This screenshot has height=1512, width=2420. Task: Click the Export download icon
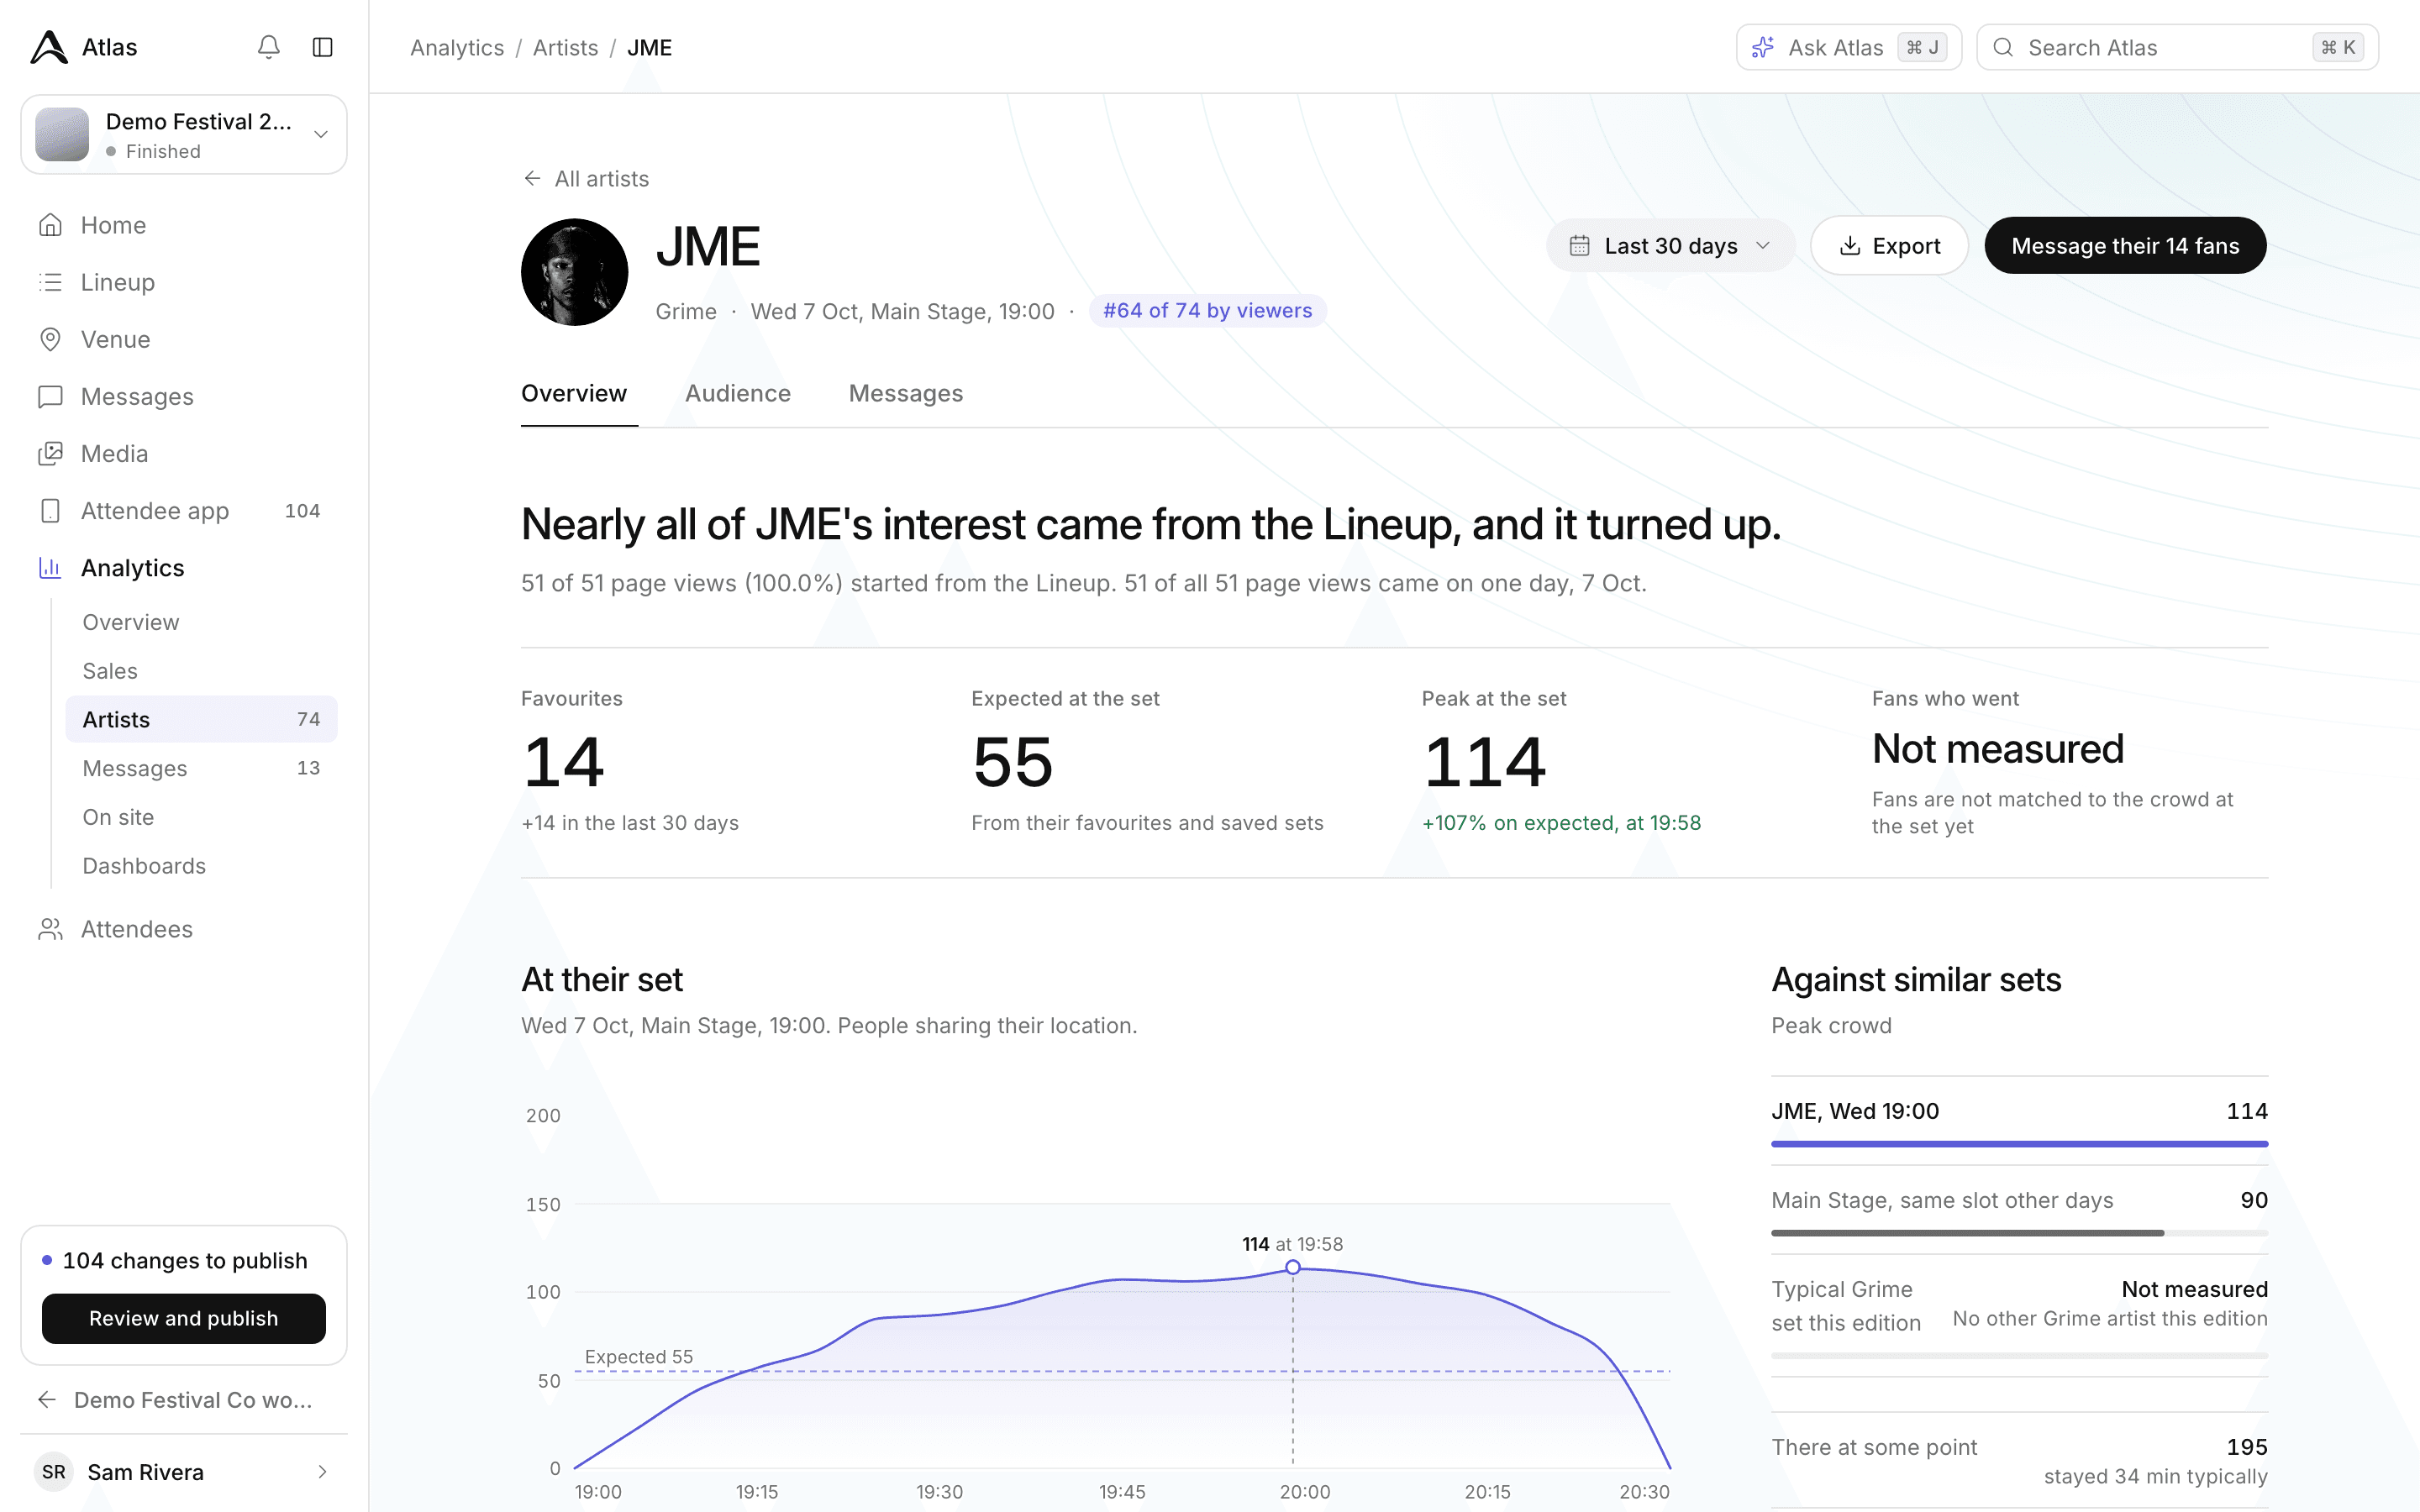tap(1850, 245)
